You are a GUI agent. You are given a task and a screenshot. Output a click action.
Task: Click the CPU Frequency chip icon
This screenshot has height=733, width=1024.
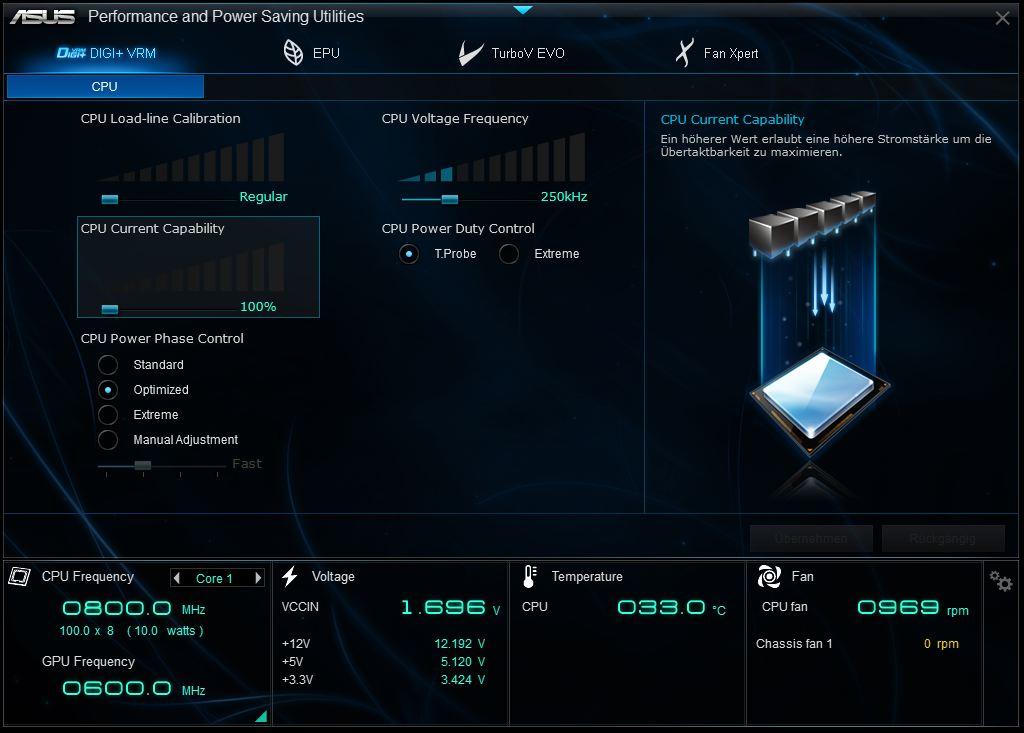20,576
